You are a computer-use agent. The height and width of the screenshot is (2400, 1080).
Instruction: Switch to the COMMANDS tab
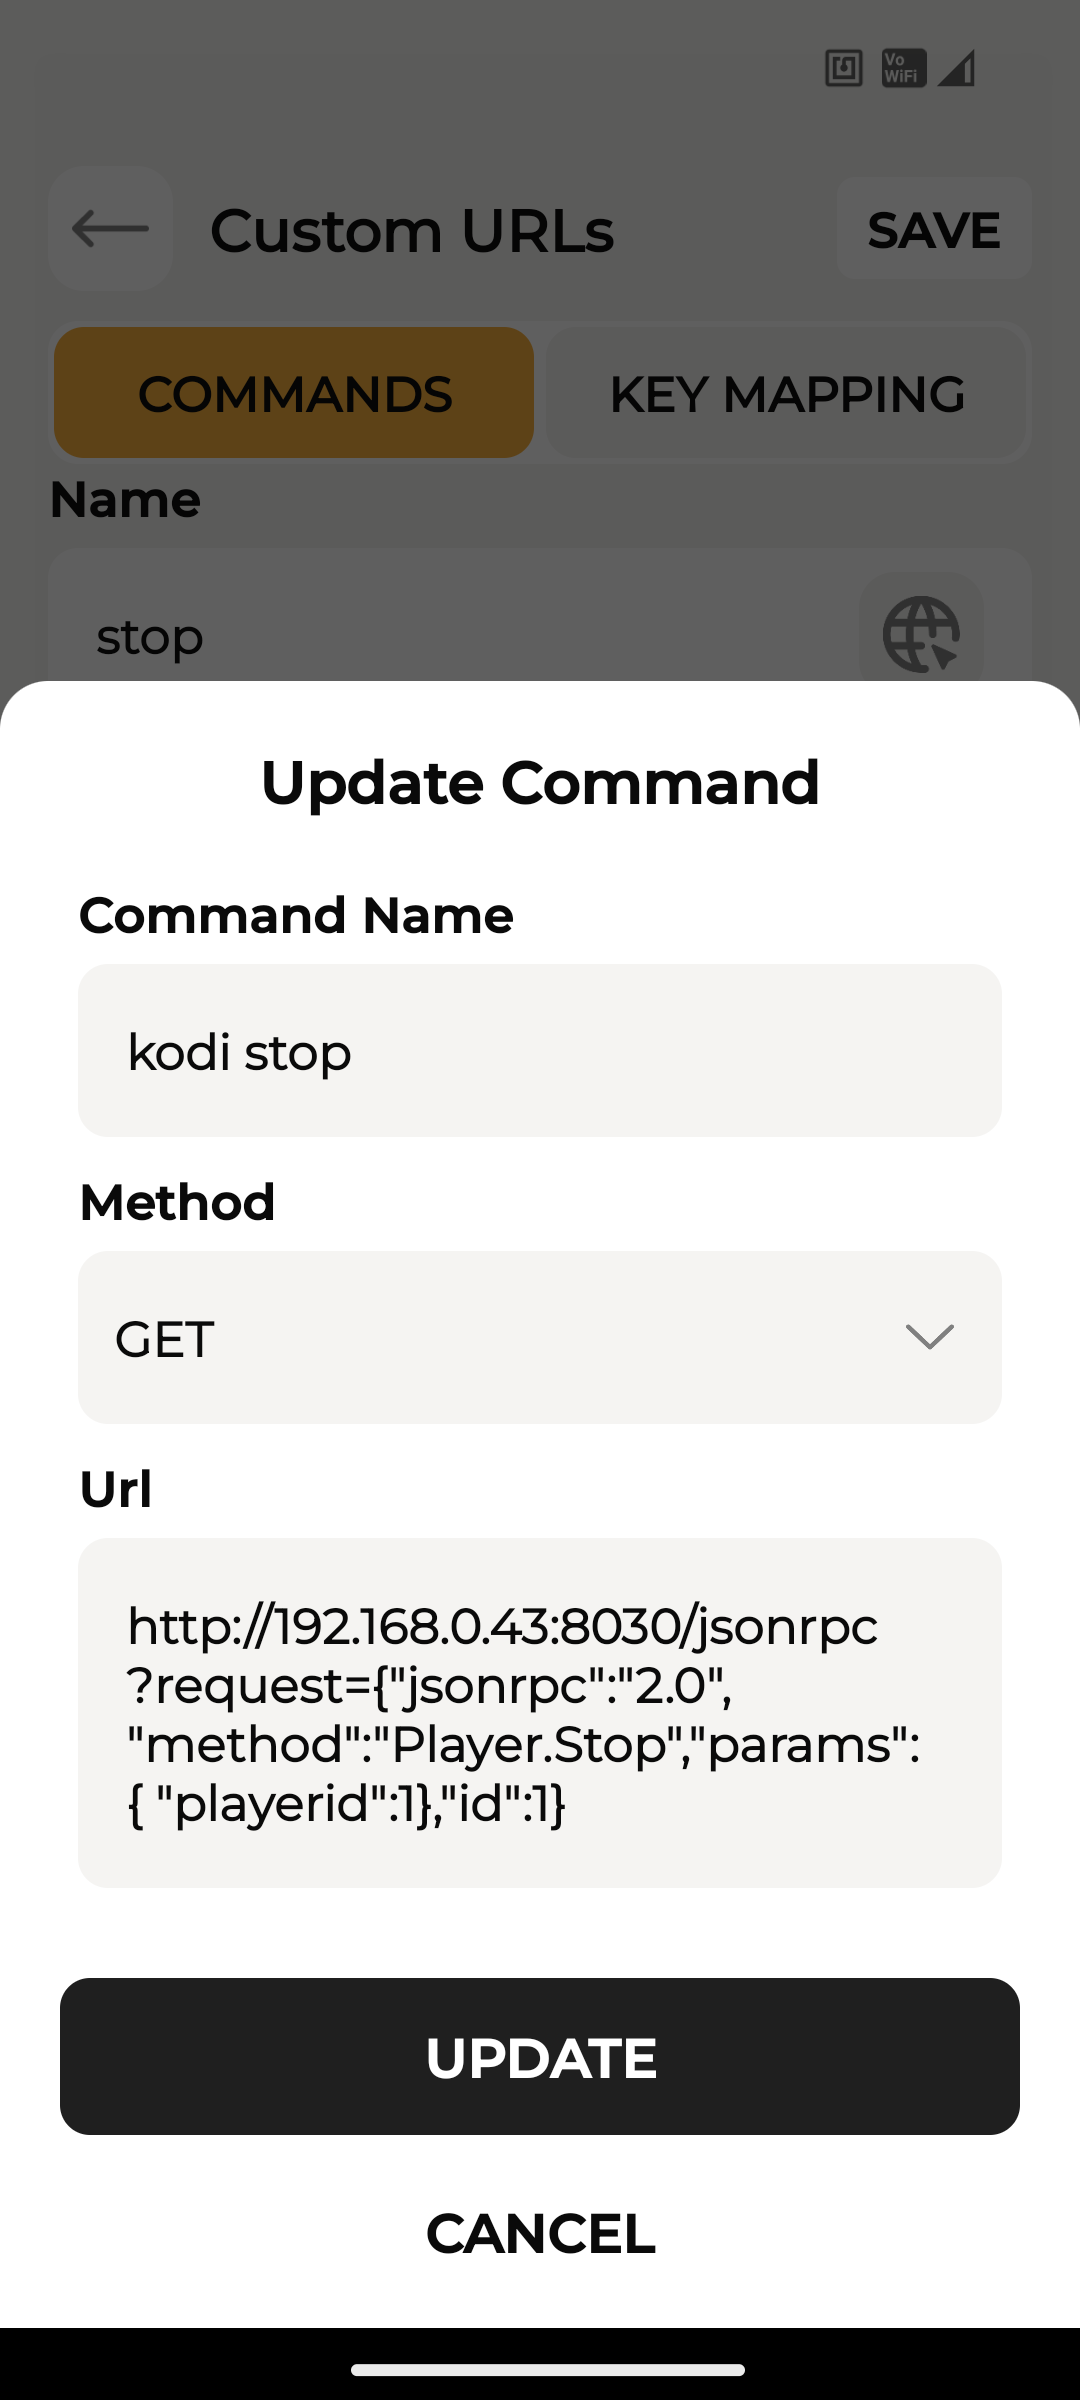pyautogui.click(x=294, y=393)
